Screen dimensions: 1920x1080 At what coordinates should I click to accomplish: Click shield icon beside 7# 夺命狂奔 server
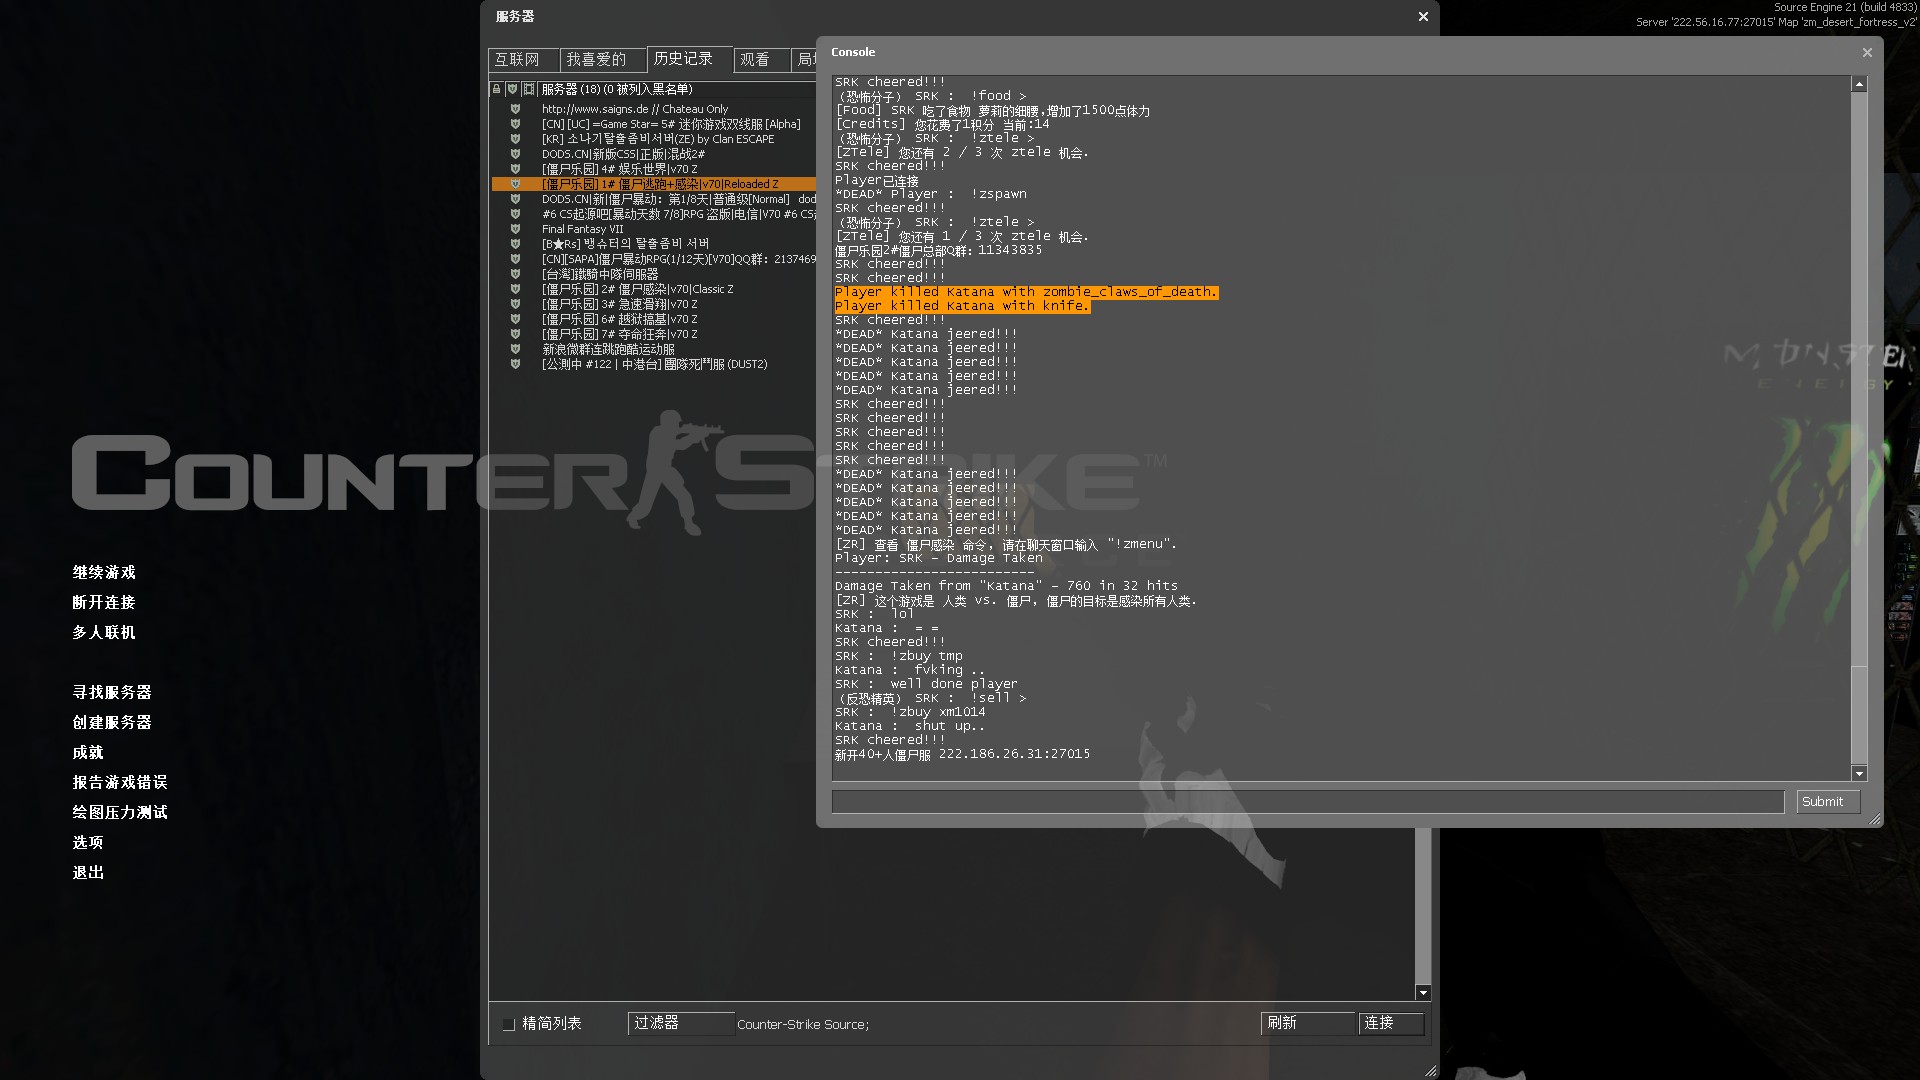pyautogui.click(x=515, y=334)
